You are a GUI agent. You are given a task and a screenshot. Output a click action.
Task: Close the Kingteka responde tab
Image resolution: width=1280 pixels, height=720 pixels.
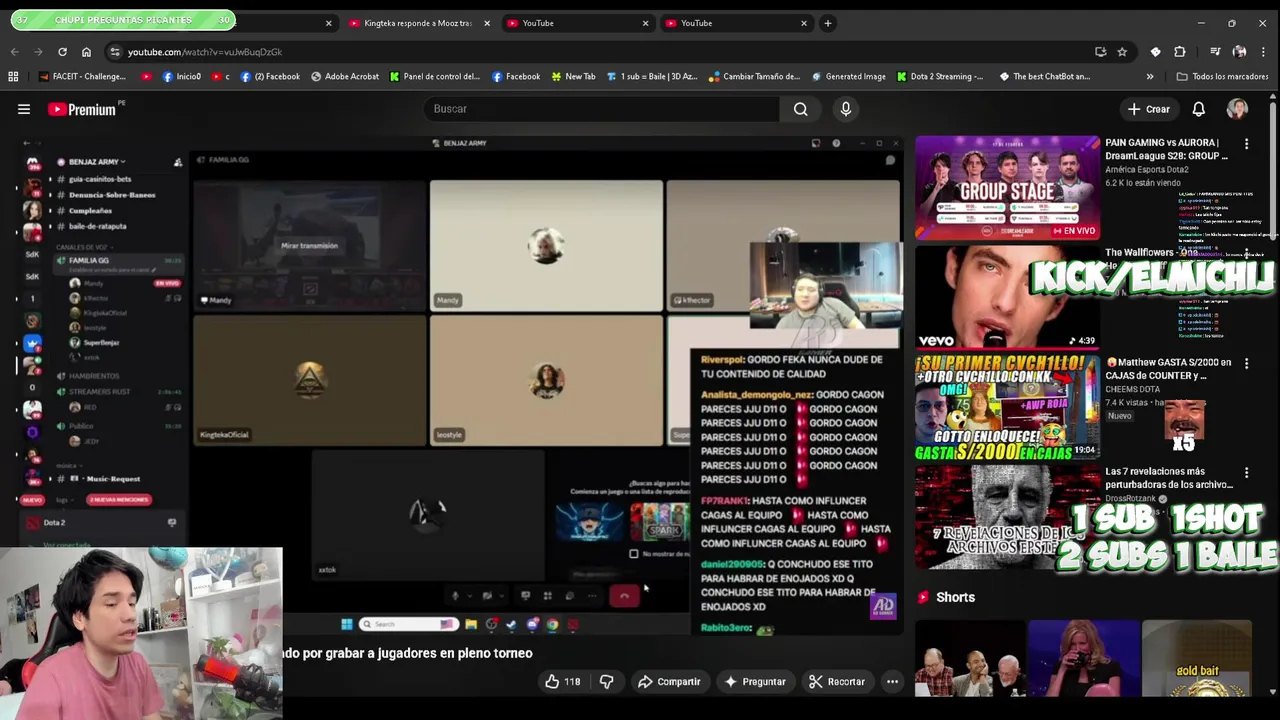tap(487, 23)
